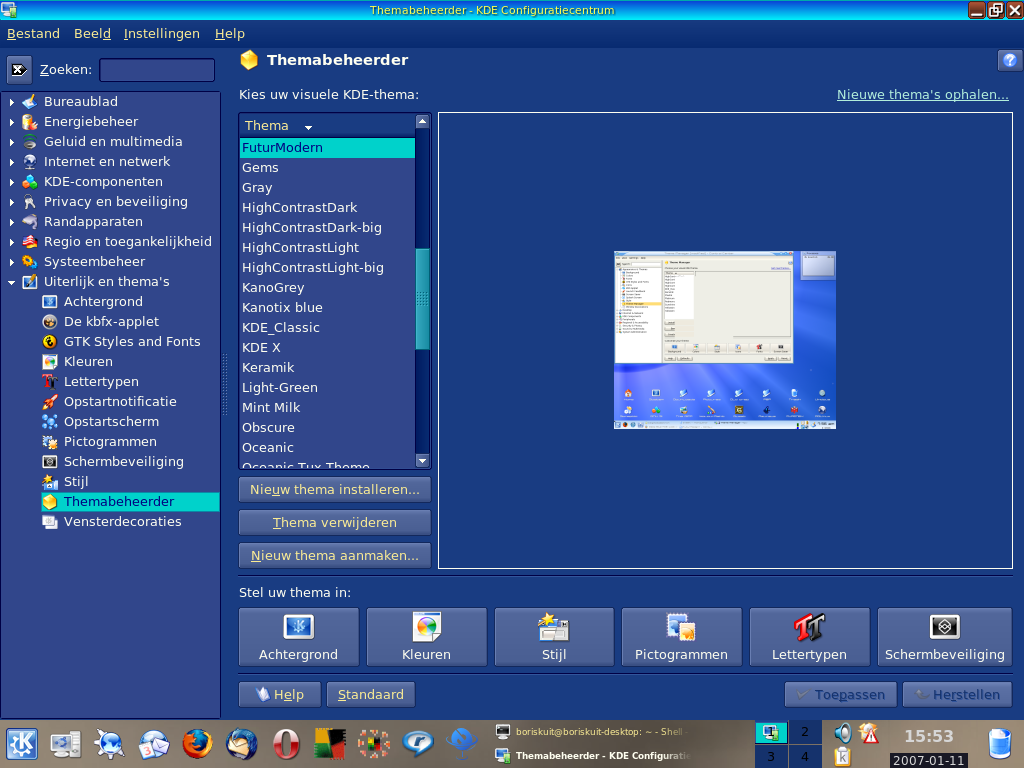The width and height of the screenshot is (1024, 768).
Task: Open KDE-componenten icon
Action: click(30, 182)
